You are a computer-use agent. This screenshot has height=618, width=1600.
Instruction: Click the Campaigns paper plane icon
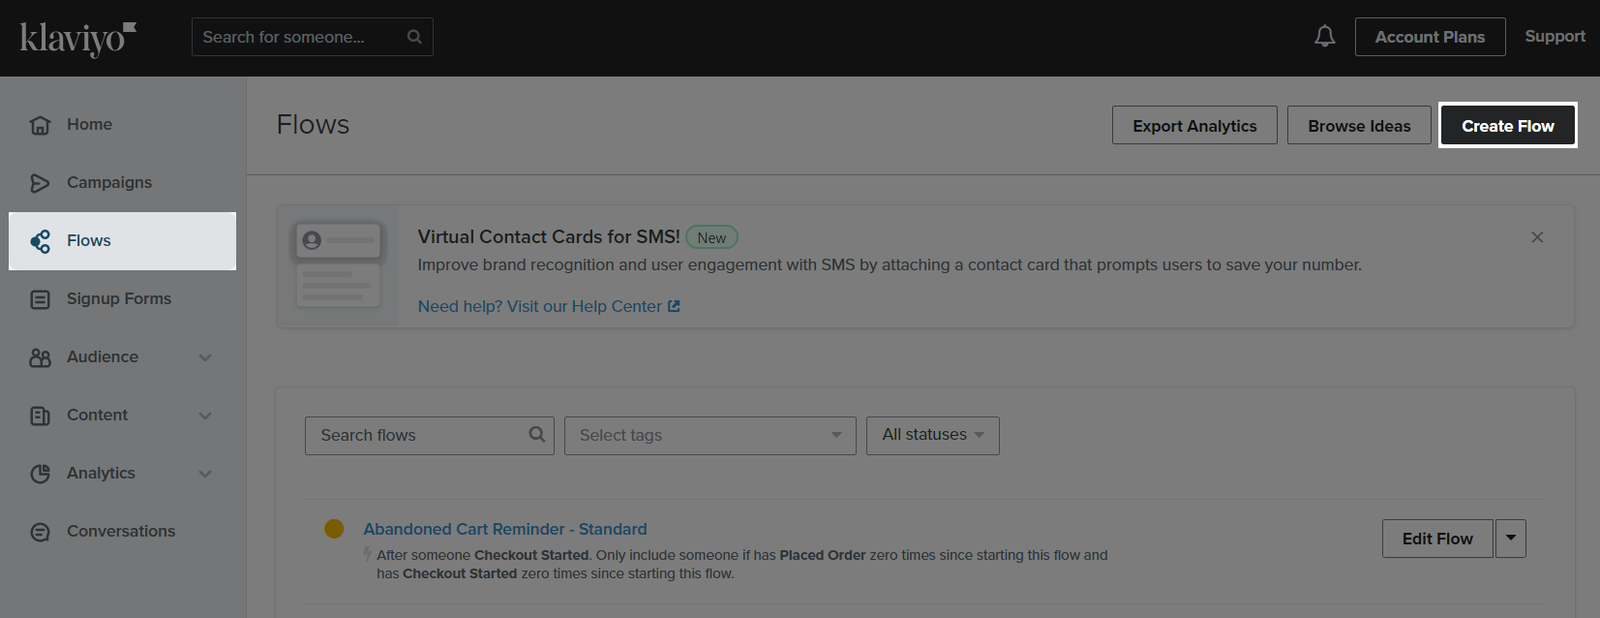pyautogui.click(x=40, y=183)
